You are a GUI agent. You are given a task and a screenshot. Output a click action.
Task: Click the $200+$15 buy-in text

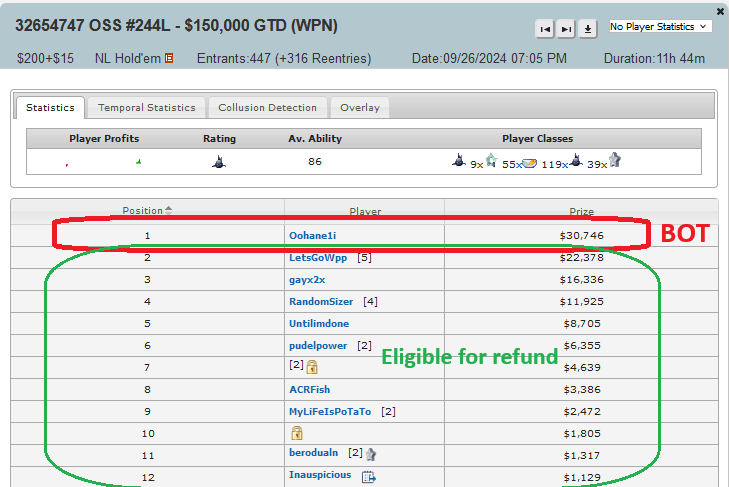tap(45, 59)
